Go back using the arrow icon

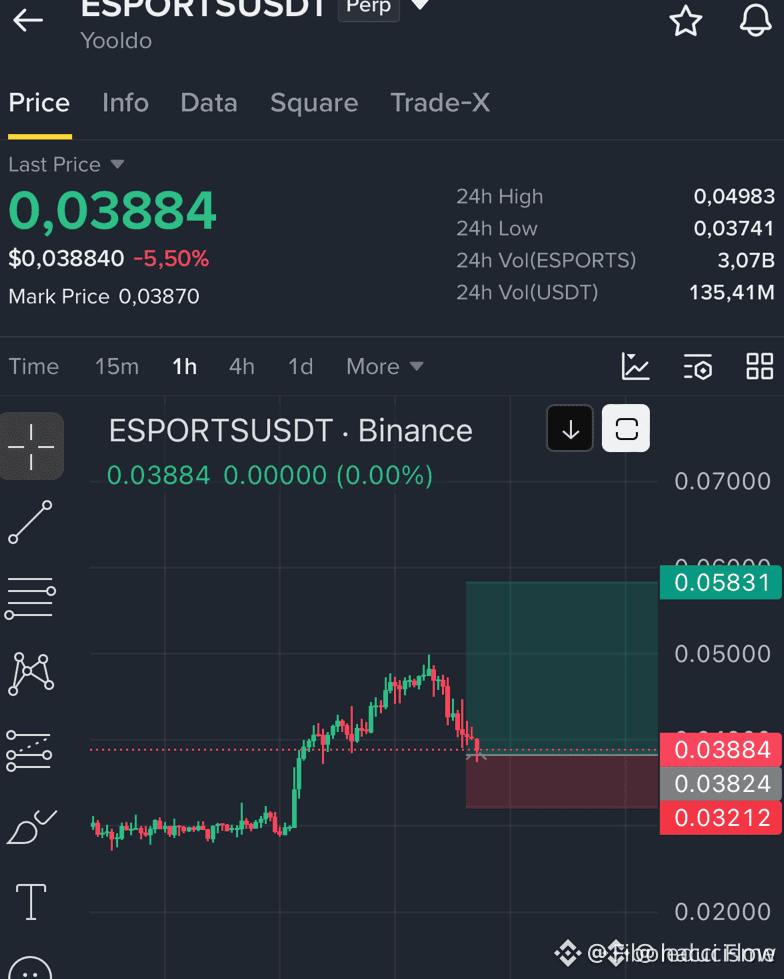pos(28,20)
